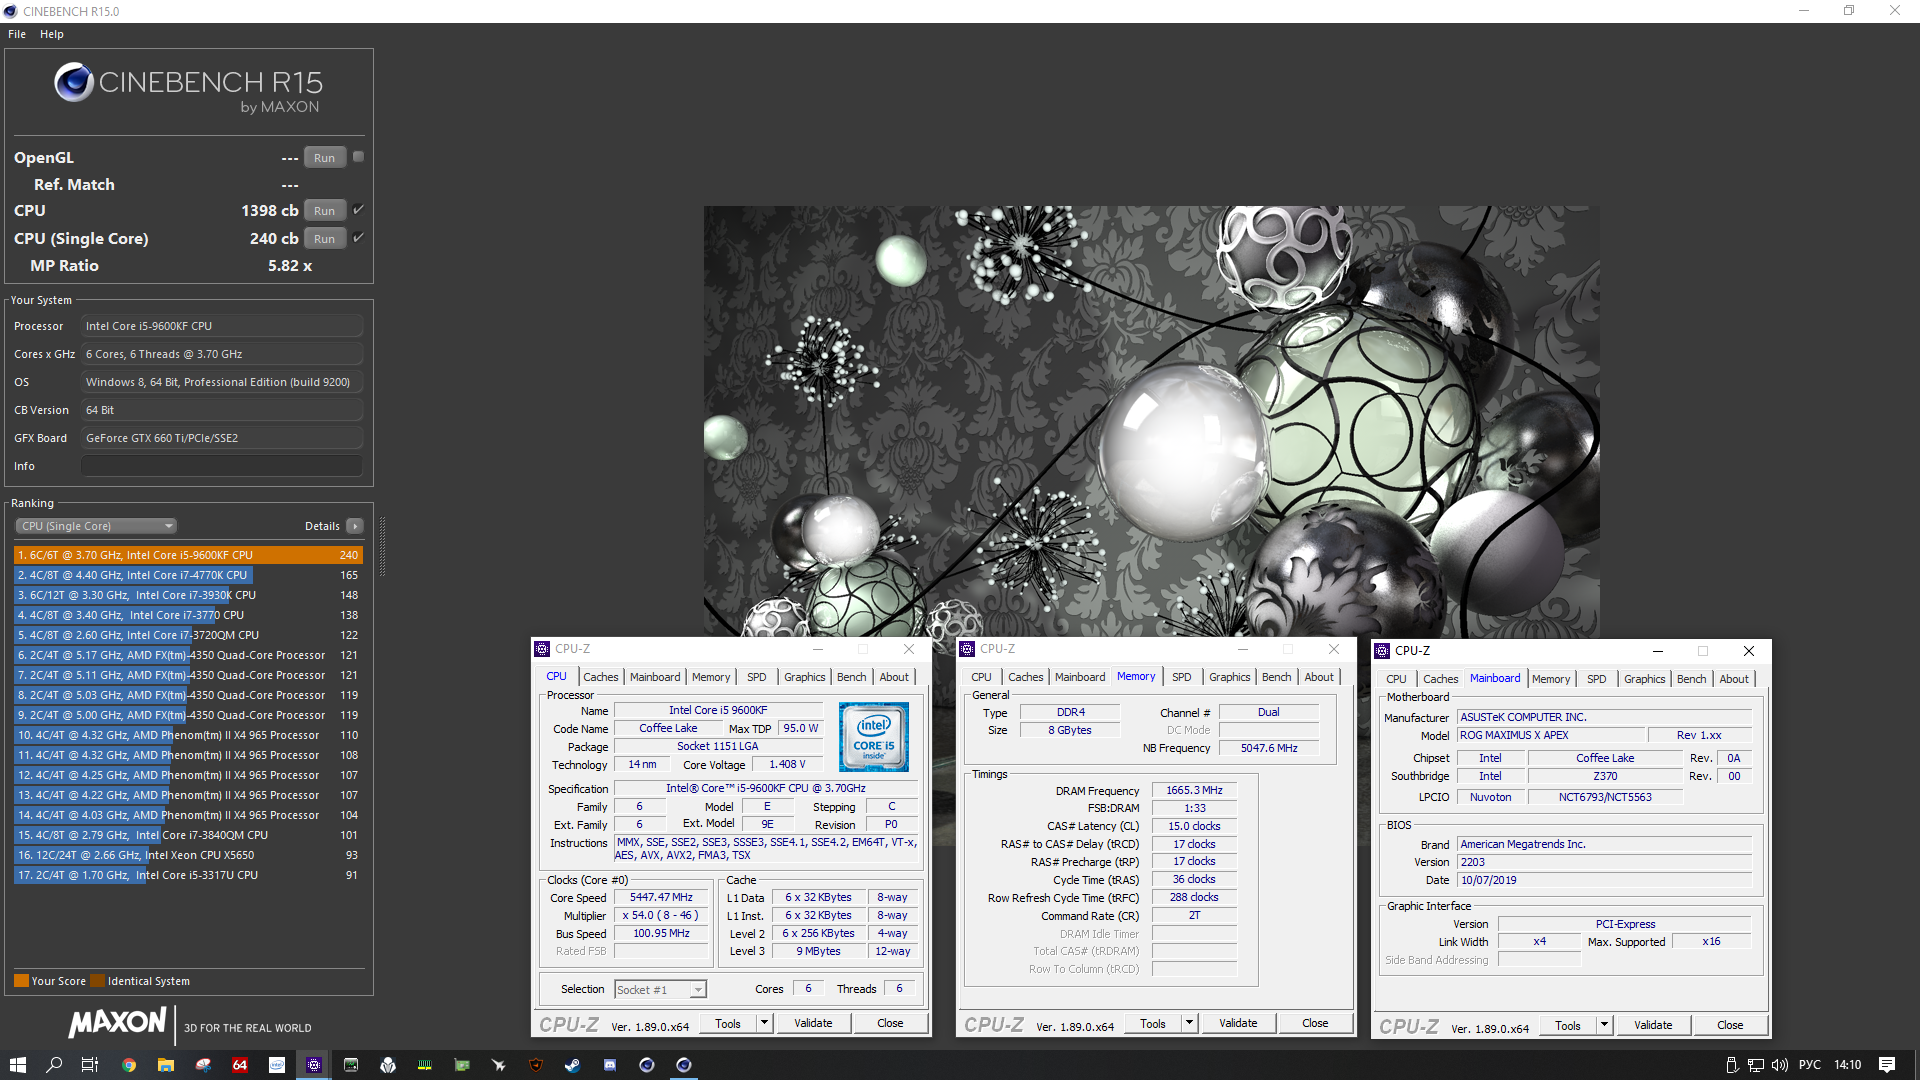Click the РУС input language indicator
The width and height of the screenshot is (1920, 1080).
click(1810, 1065)
